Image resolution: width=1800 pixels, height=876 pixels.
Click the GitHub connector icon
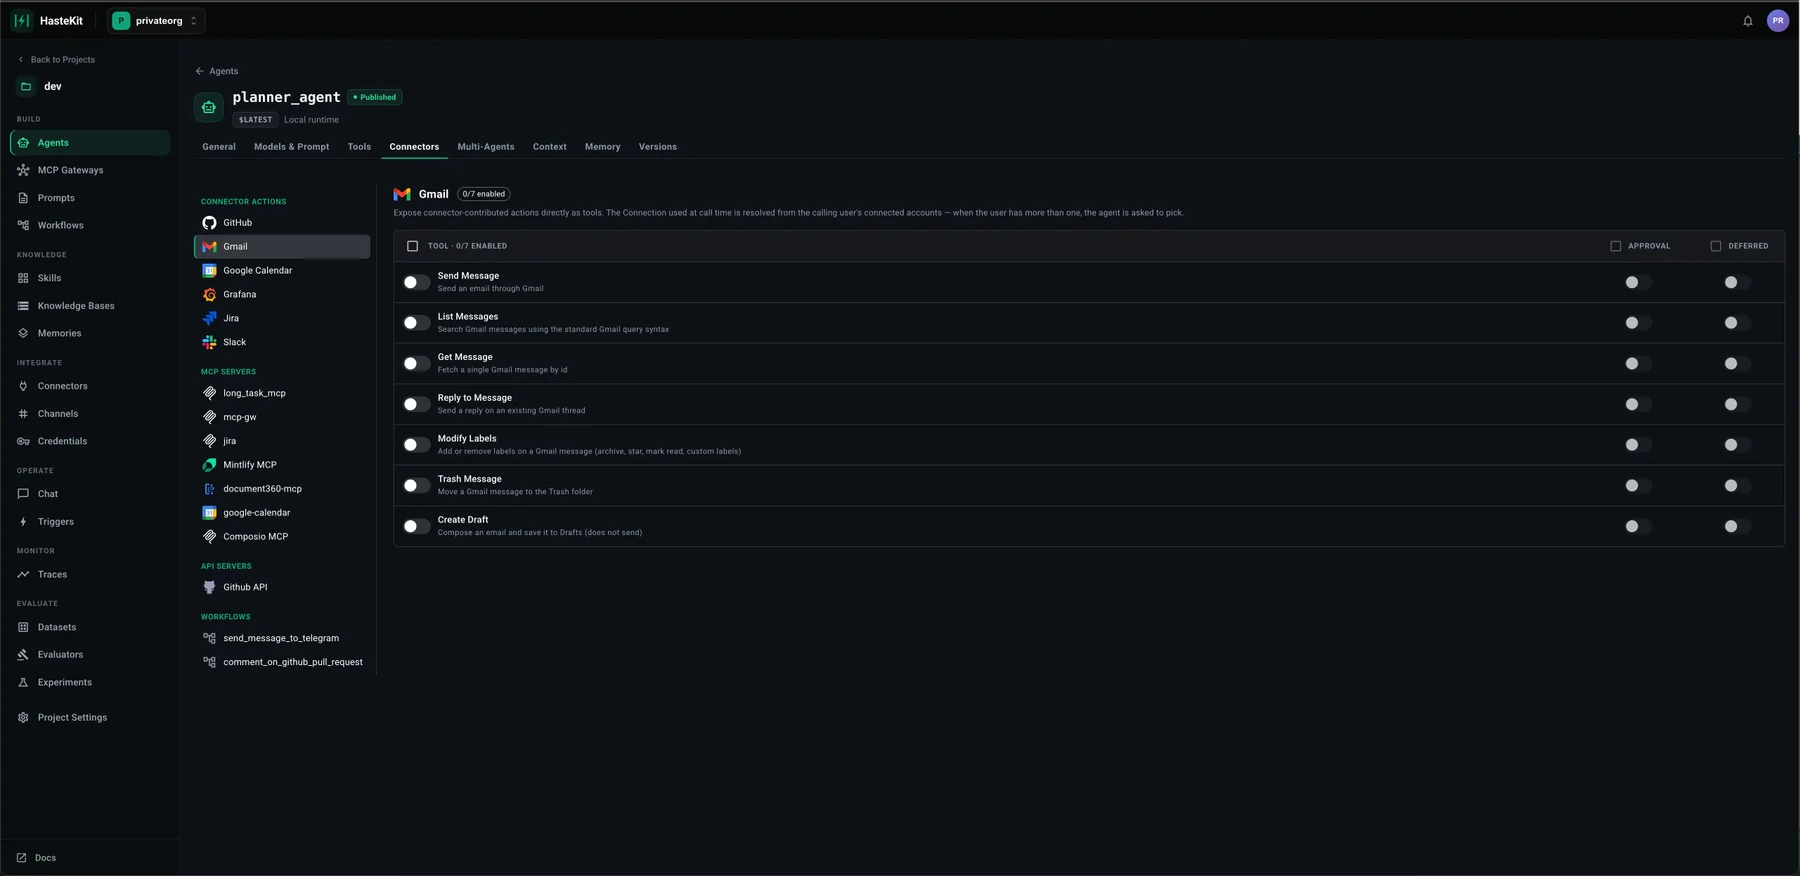[x=209, y=223]
